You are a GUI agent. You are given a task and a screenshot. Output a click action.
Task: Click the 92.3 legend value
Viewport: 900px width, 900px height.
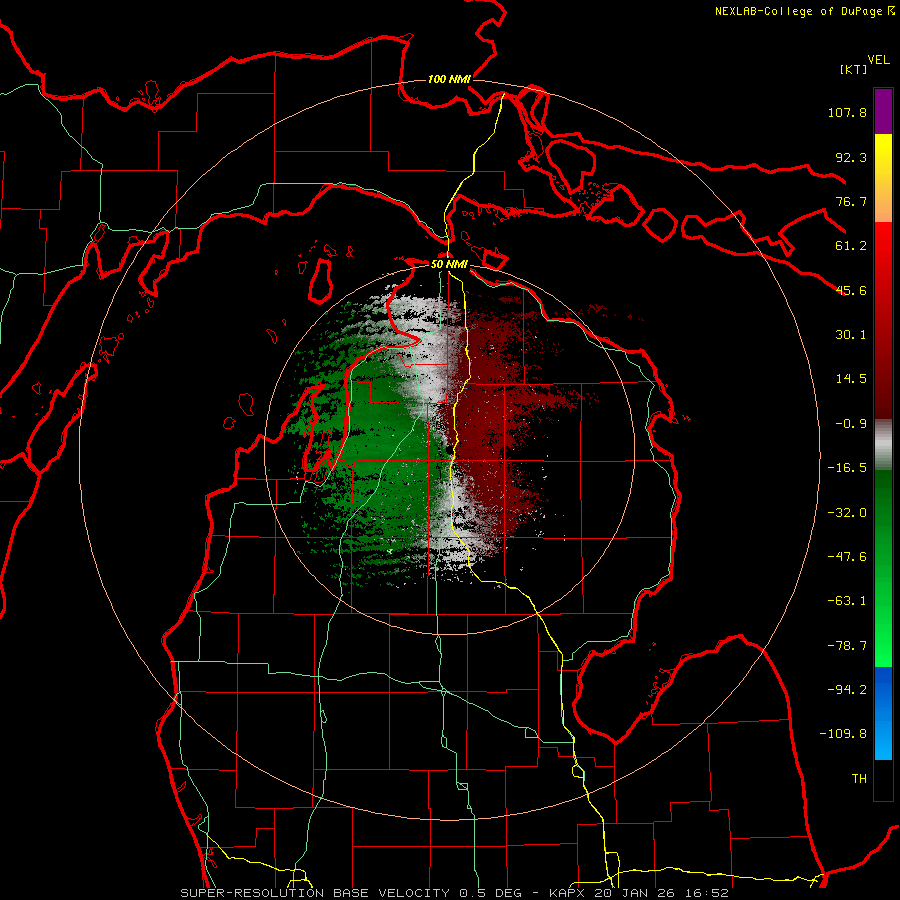click(851, 157)
